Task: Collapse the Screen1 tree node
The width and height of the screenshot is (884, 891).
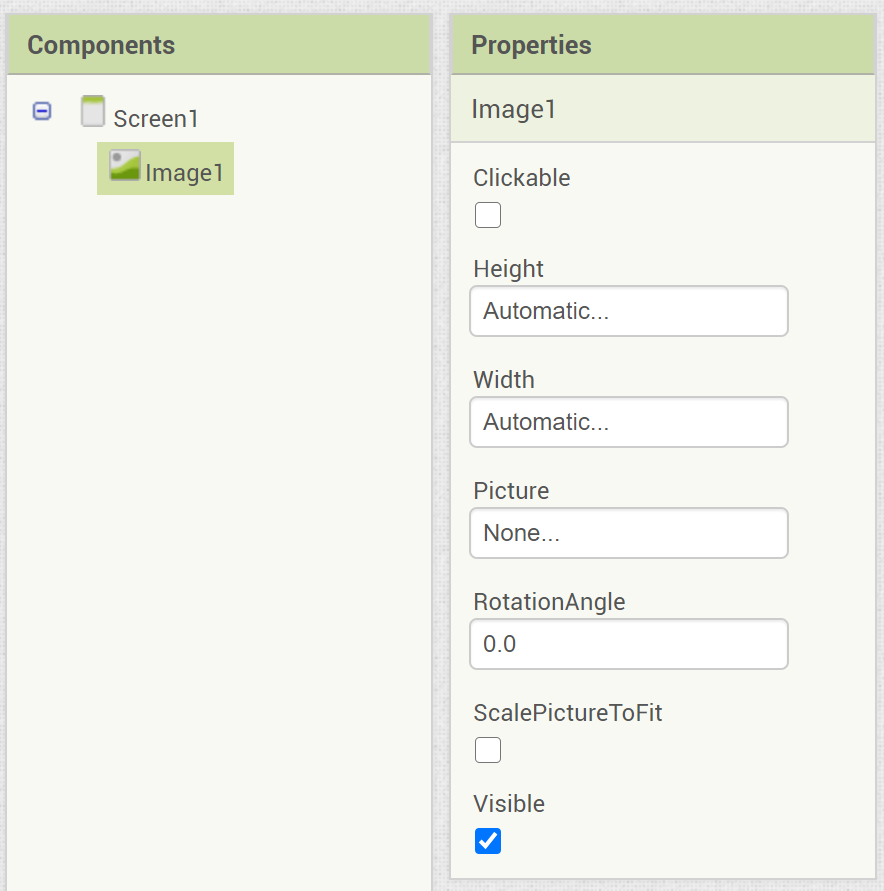Action: 42,111
